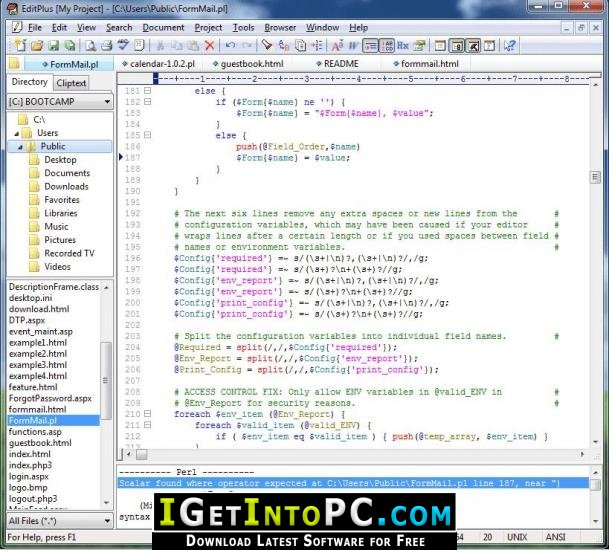This screenshot has width=609, height=550.
Task: Click the folder icon left of FormMail.pl tab
Action: tap(14, 64)
